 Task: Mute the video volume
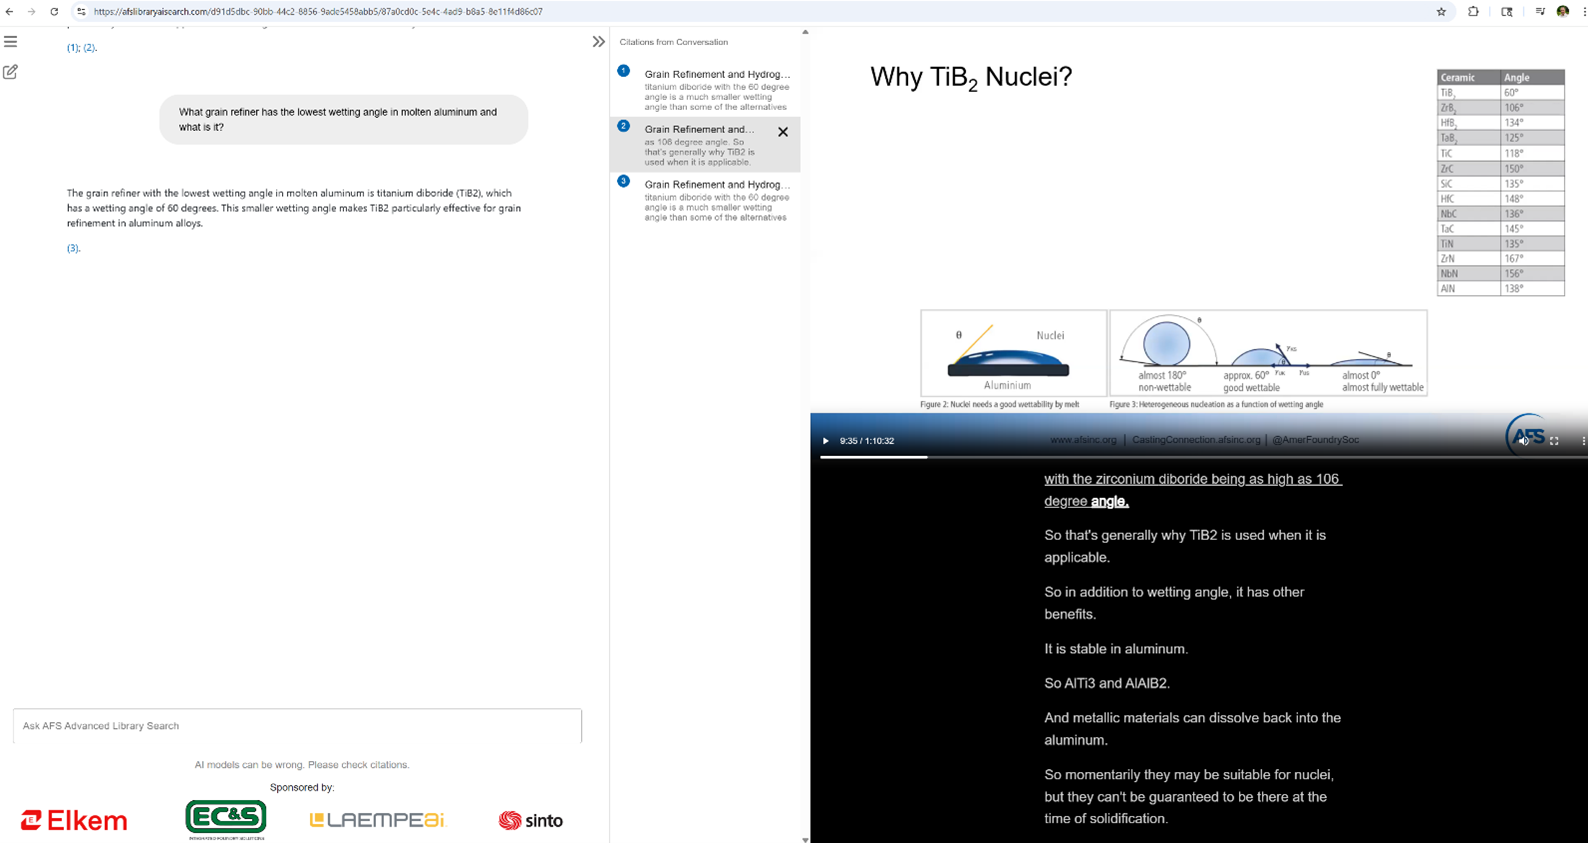click(1523, 441)
